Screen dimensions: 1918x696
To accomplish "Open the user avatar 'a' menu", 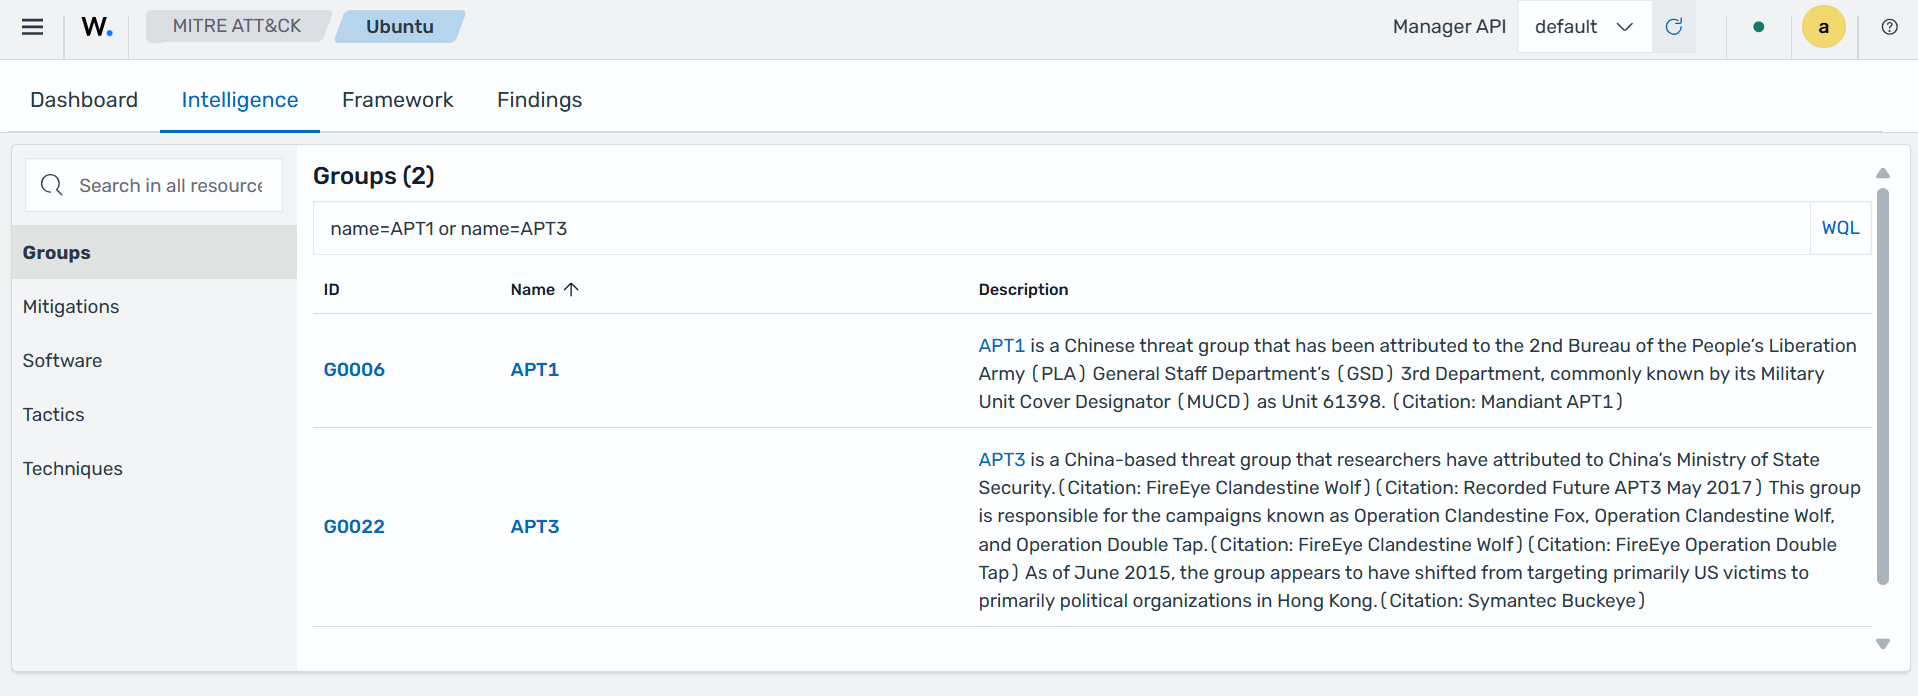I will coord(1823,27).
